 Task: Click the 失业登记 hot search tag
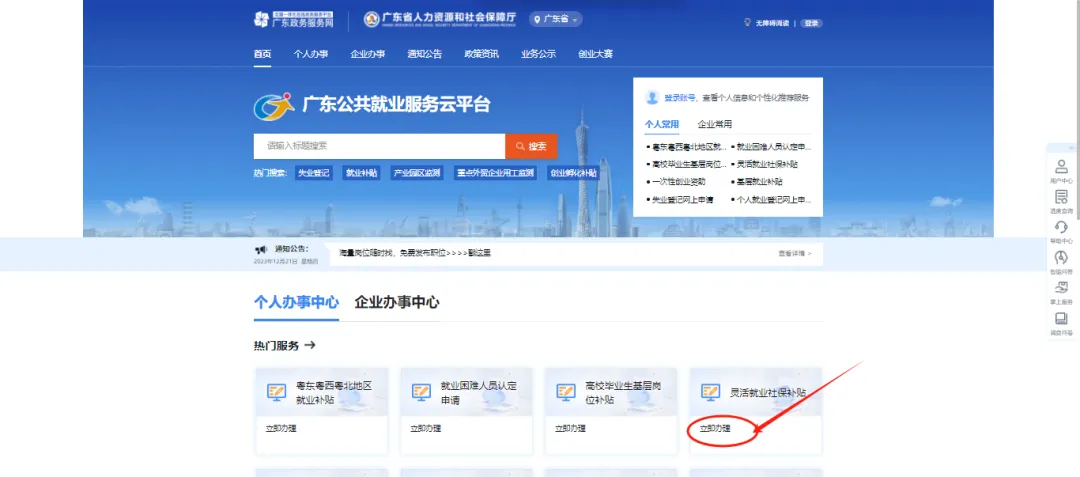coord(312,173)
